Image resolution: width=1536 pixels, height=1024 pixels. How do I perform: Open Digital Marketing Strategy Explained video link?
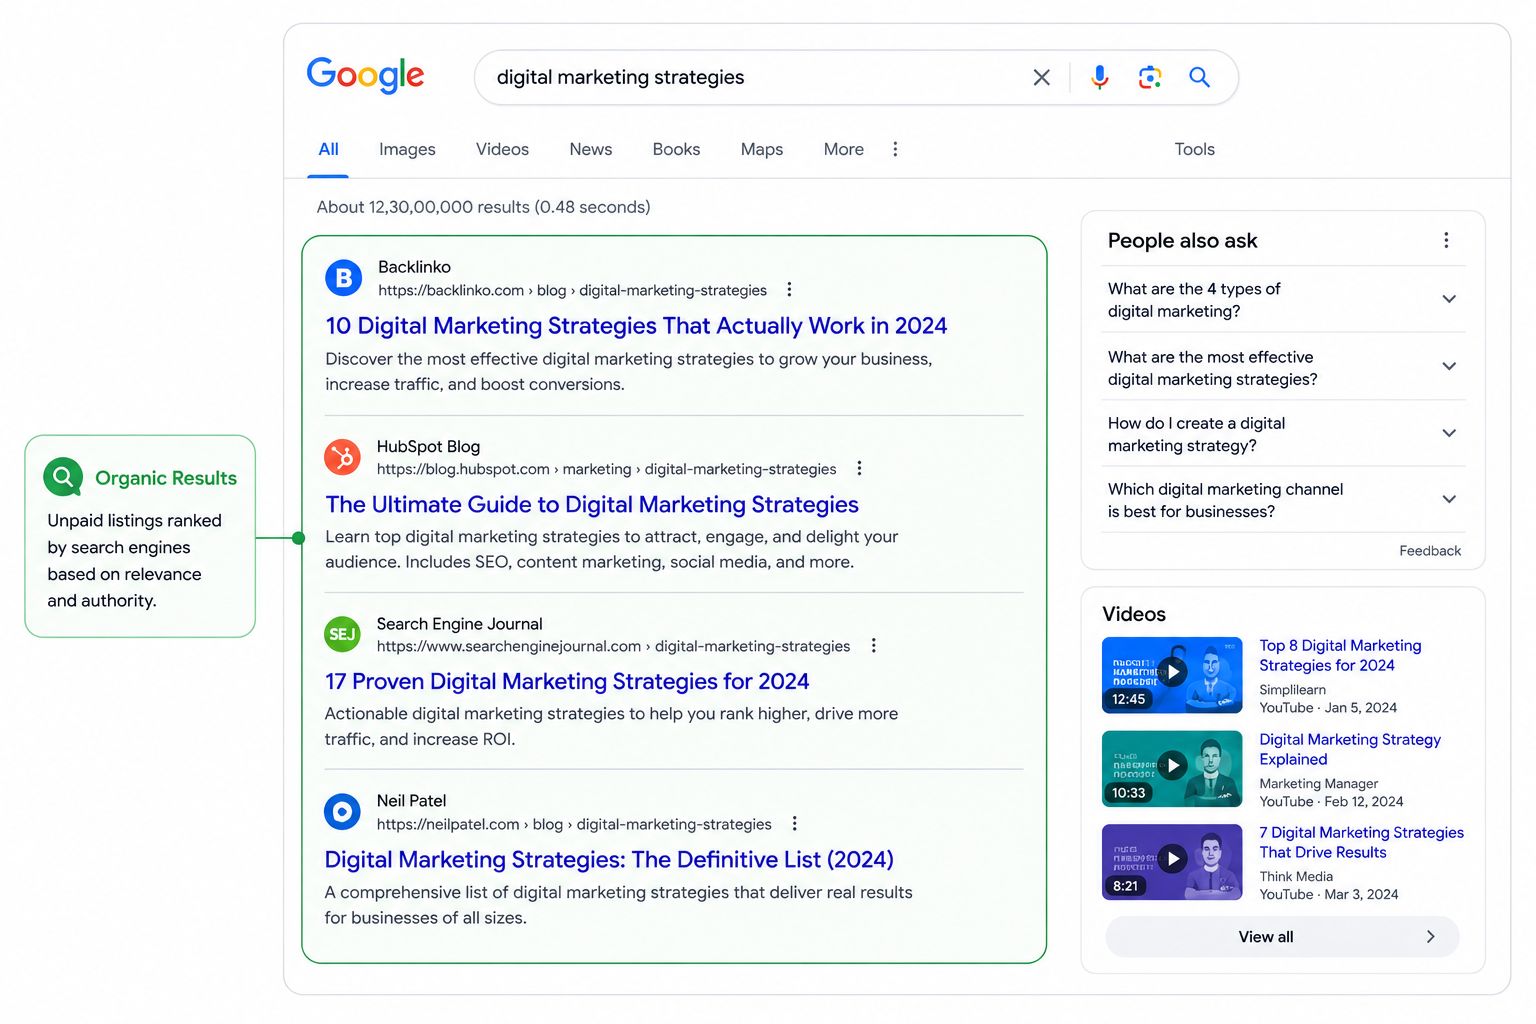point(1350,749)
